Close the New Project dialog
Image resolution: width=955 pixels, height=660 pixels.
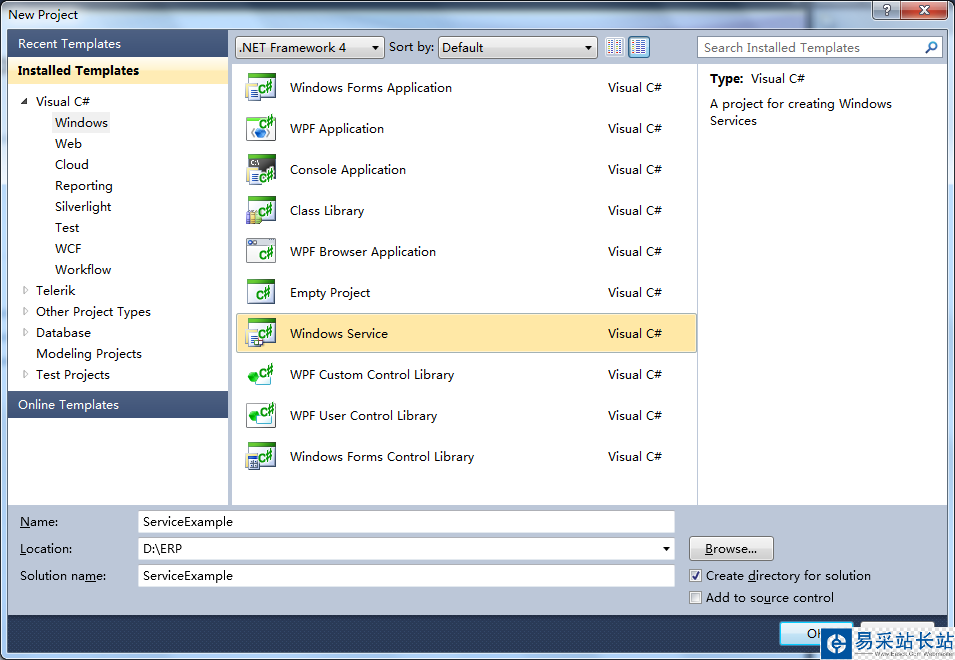pyautogui.click(x=923, y=10)
